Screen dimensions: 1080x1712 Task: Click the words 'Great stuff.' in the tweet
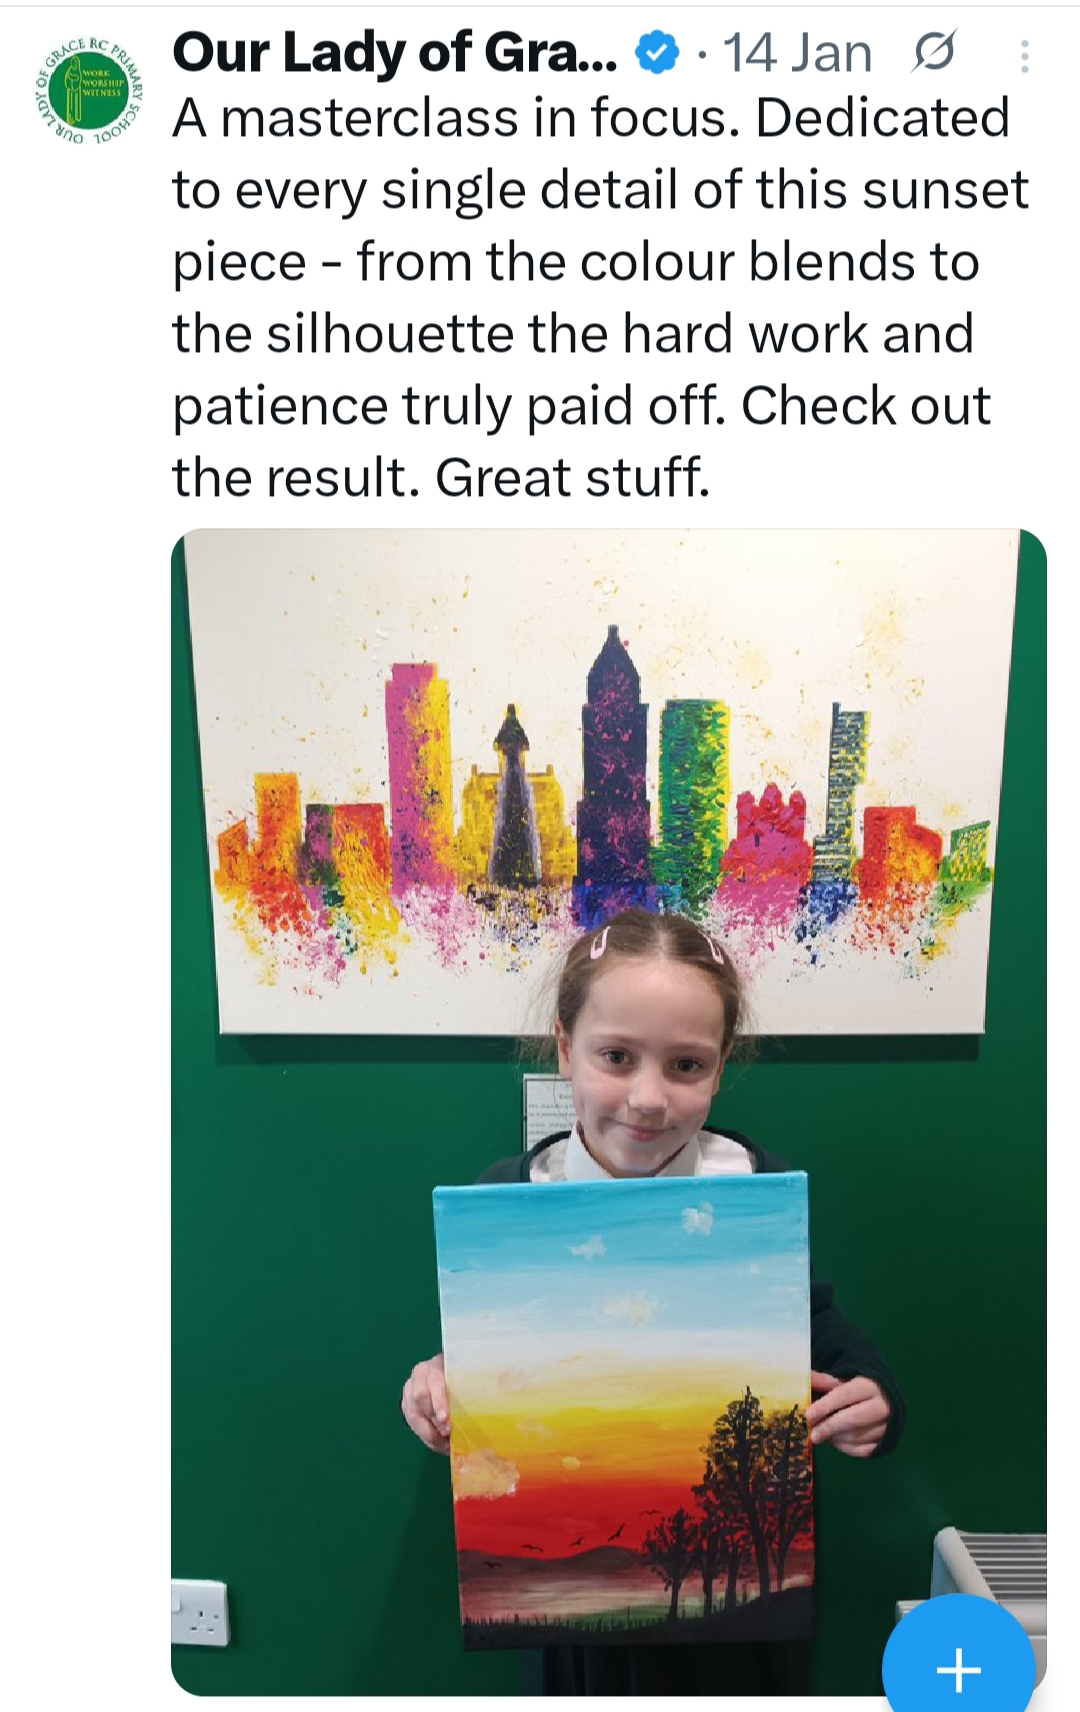click(x=572, y=477)
